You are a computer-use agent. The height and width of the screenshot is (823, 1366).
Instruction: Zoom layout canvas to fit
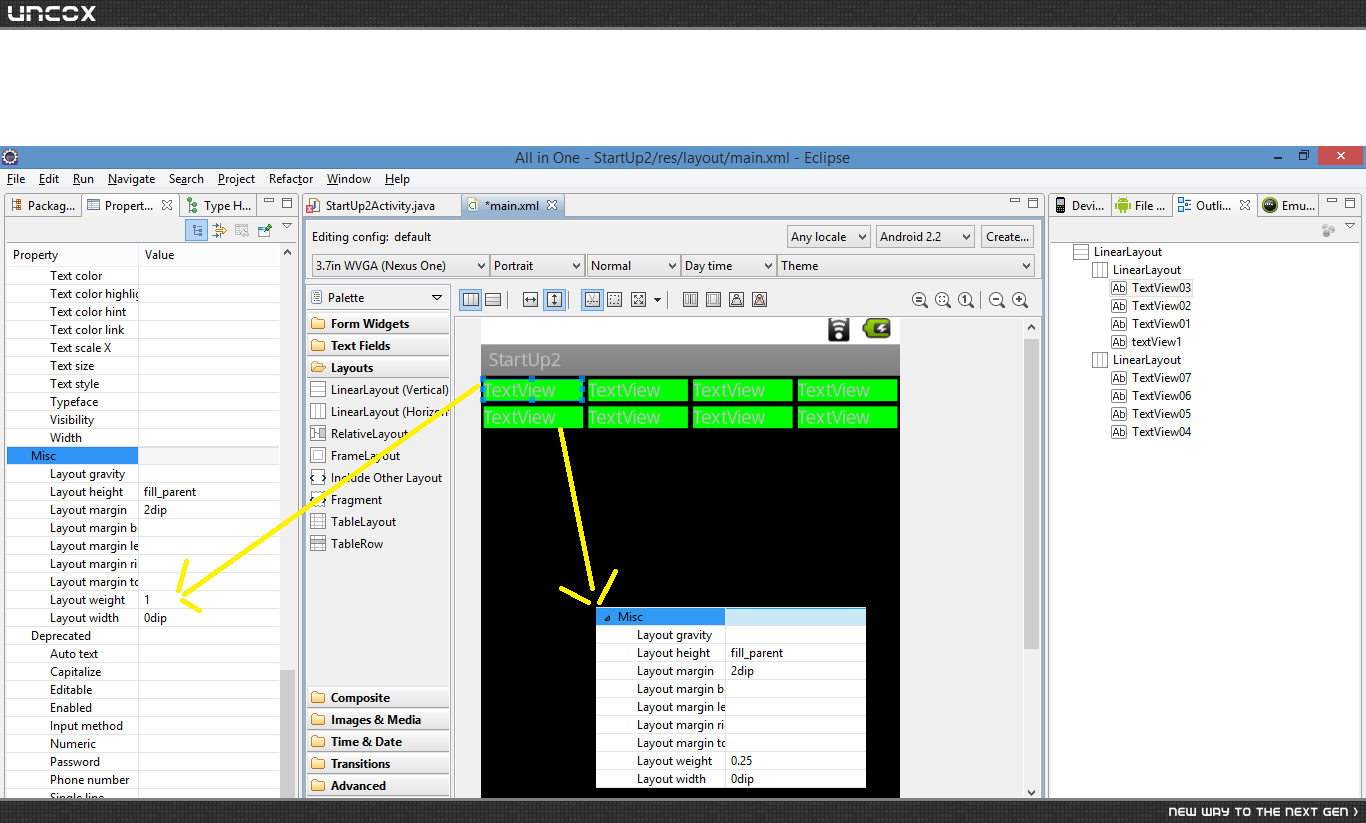[x=943, y=299]
